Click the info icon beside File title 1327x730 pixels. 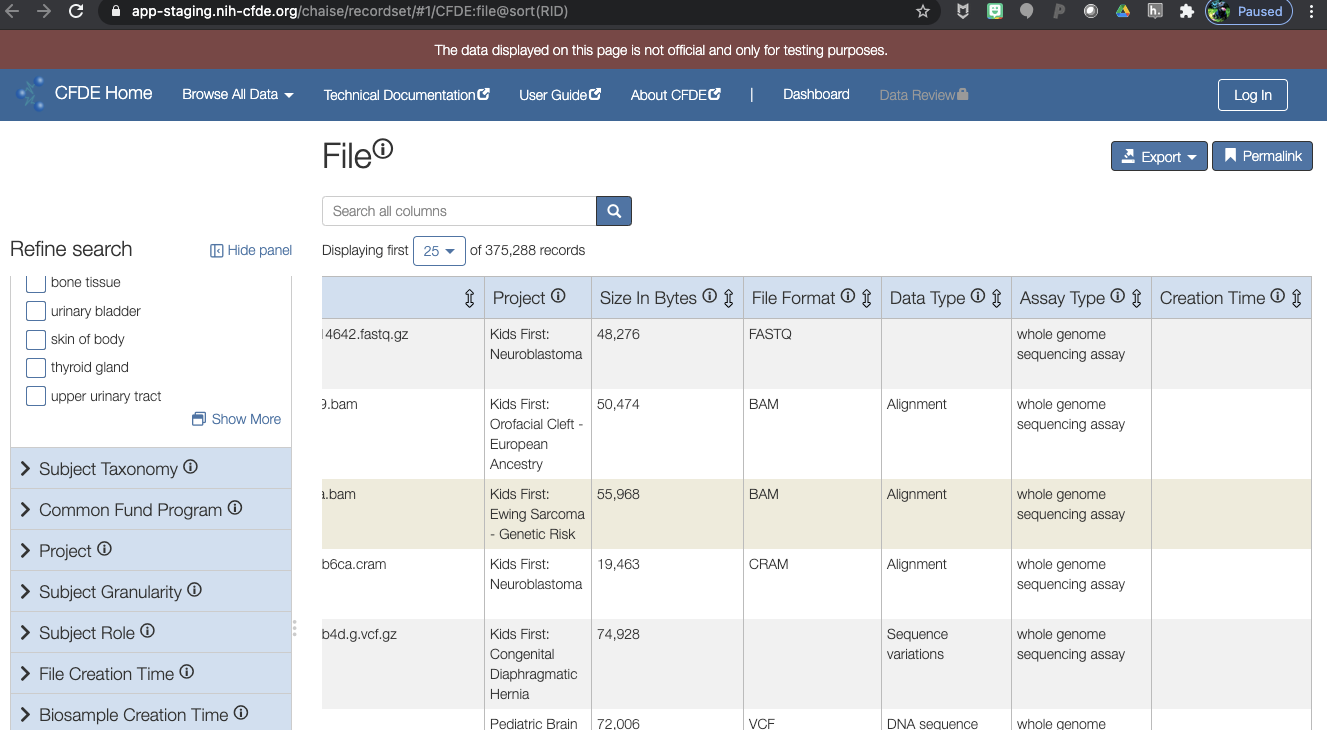pos(383,150)
